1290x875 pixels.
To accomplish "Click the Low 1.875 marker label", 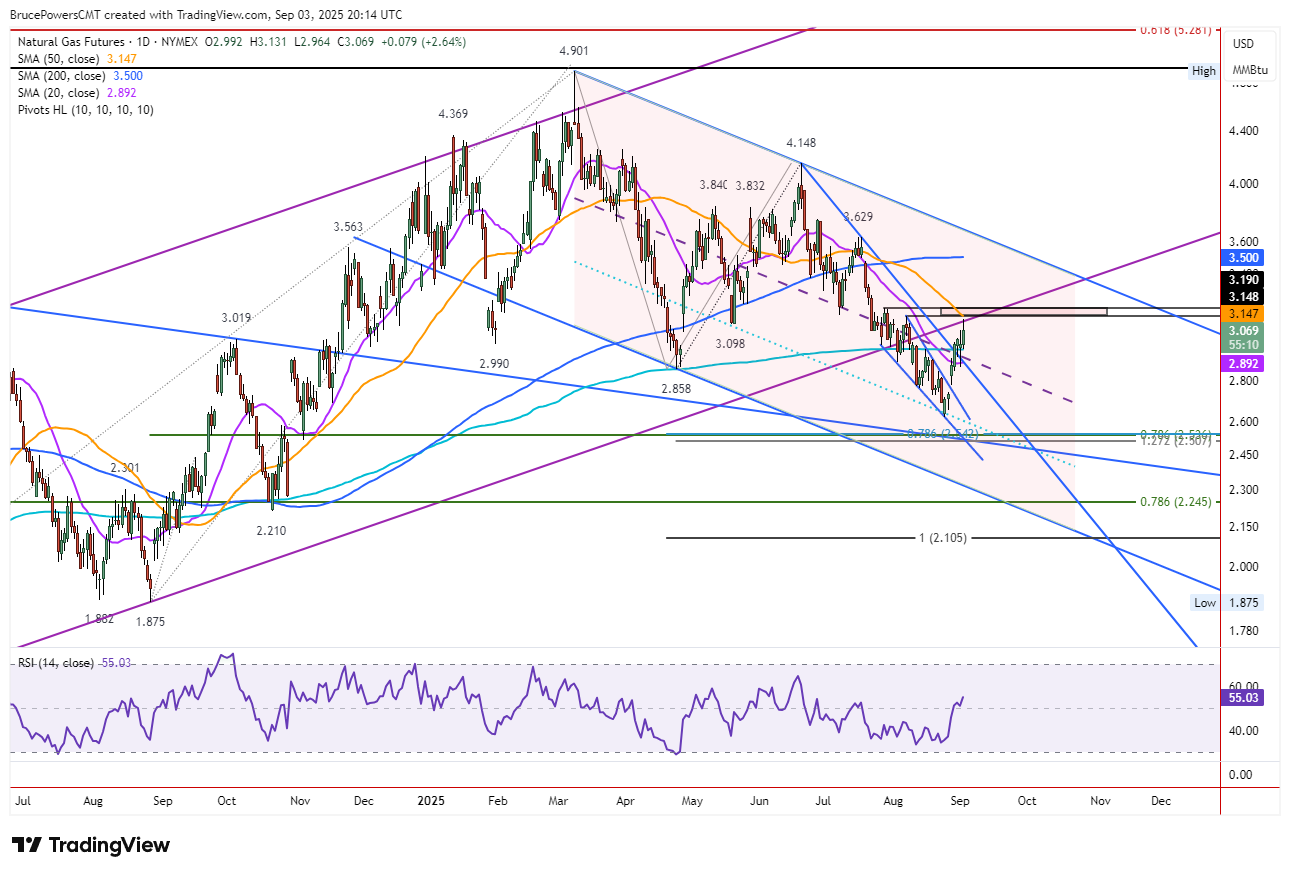I will [1229, 602].
